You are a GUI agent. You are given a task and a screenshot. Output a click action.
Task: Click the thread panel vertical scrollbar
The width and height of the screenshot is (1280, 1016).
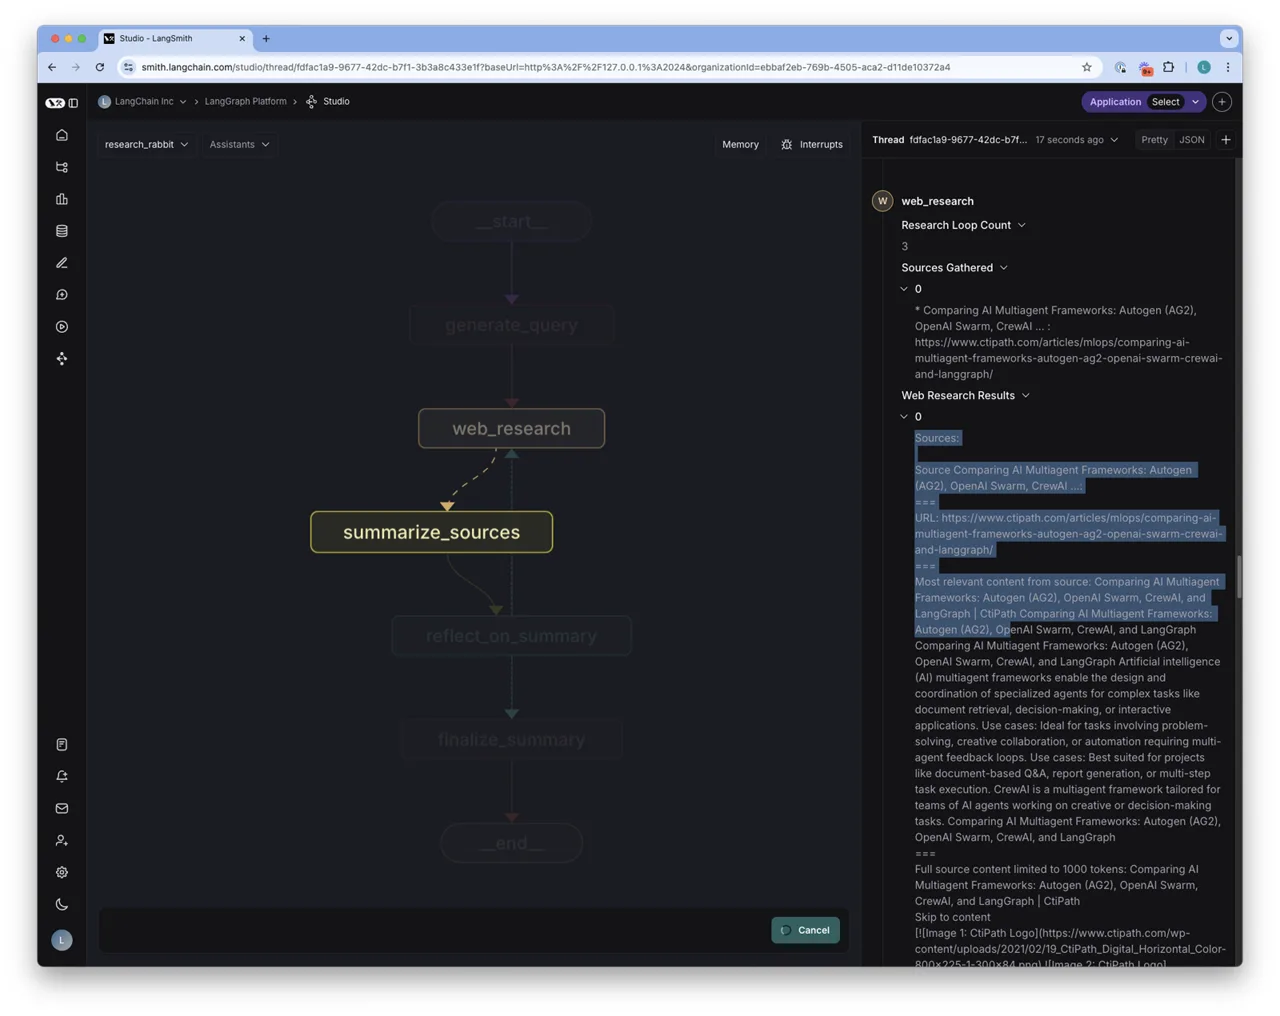[x=1238, y=577]
